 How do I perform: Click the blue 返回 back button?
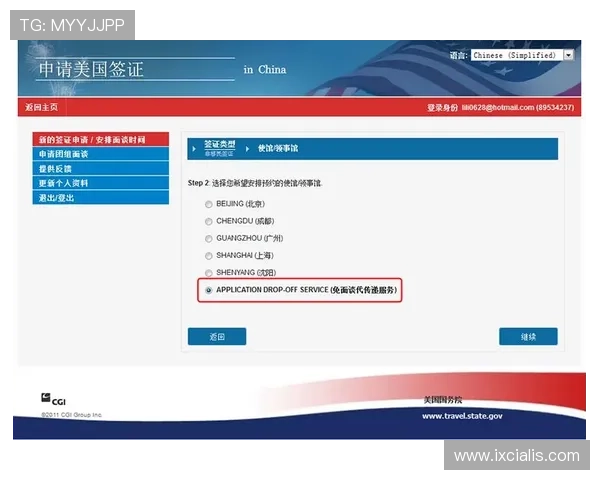pyautogui.click(x=217, y=336)
